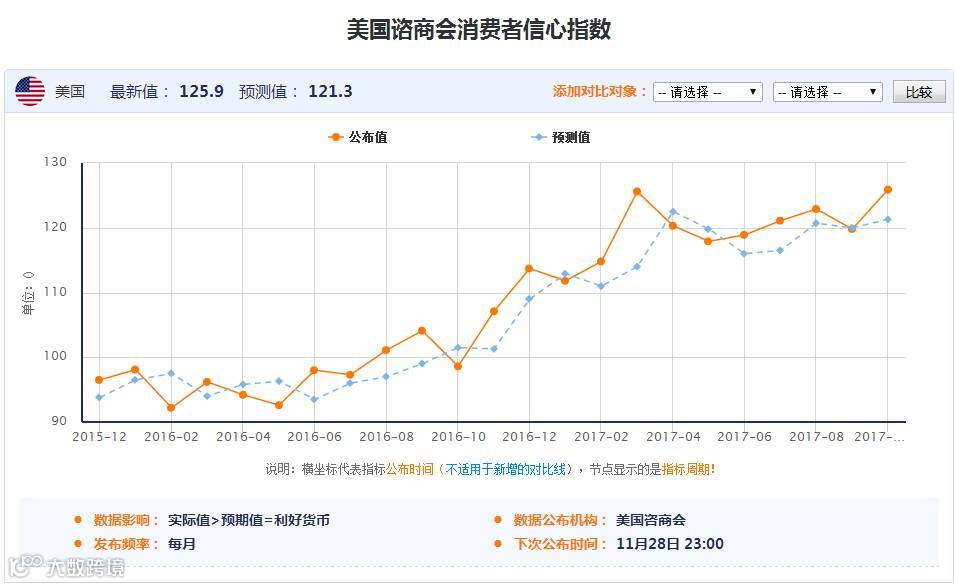Click the 数据公布机构 美国咨商会 entry
The height and width of the screenshot is (585, 955).
(599, 520)
